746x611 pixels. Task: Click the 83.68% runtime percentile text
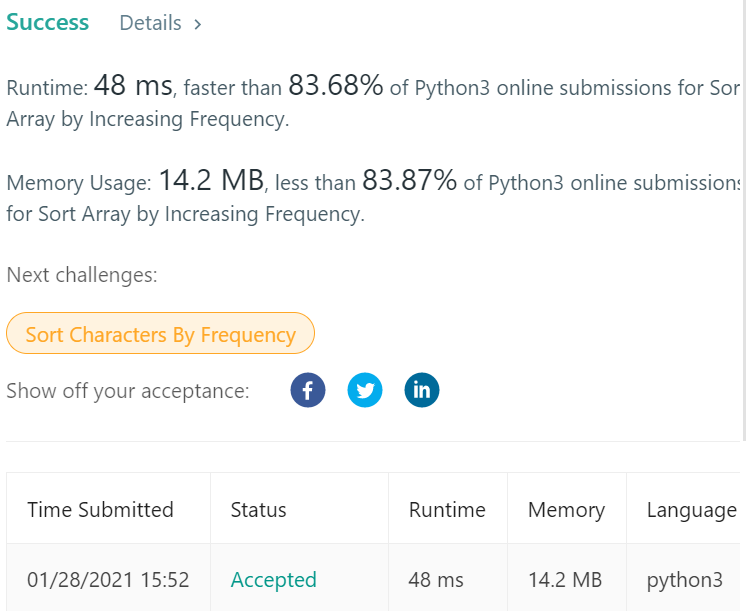[x=335, y=87]
